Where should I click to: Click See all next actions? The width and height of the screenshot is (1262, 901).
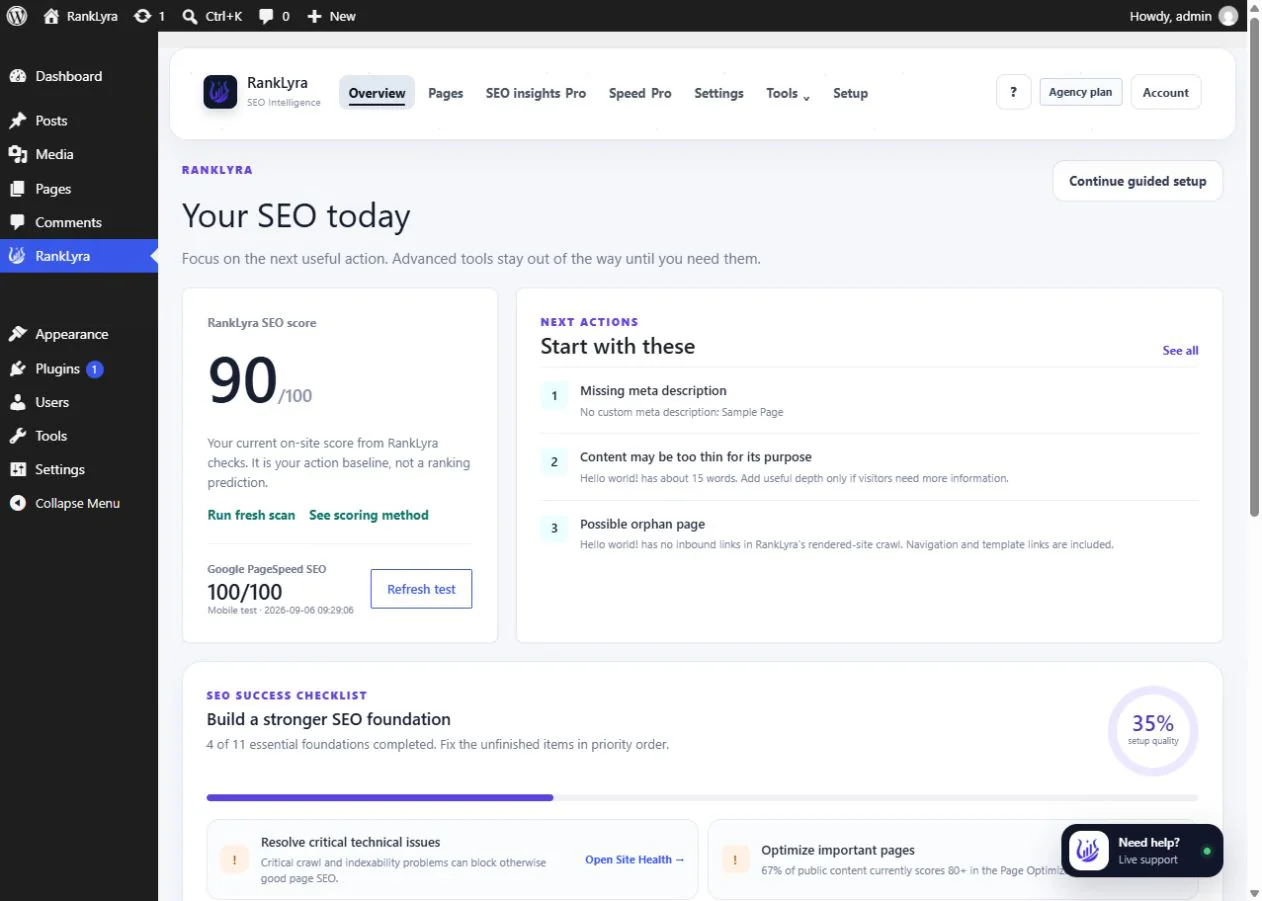(x=1180, y=350)
